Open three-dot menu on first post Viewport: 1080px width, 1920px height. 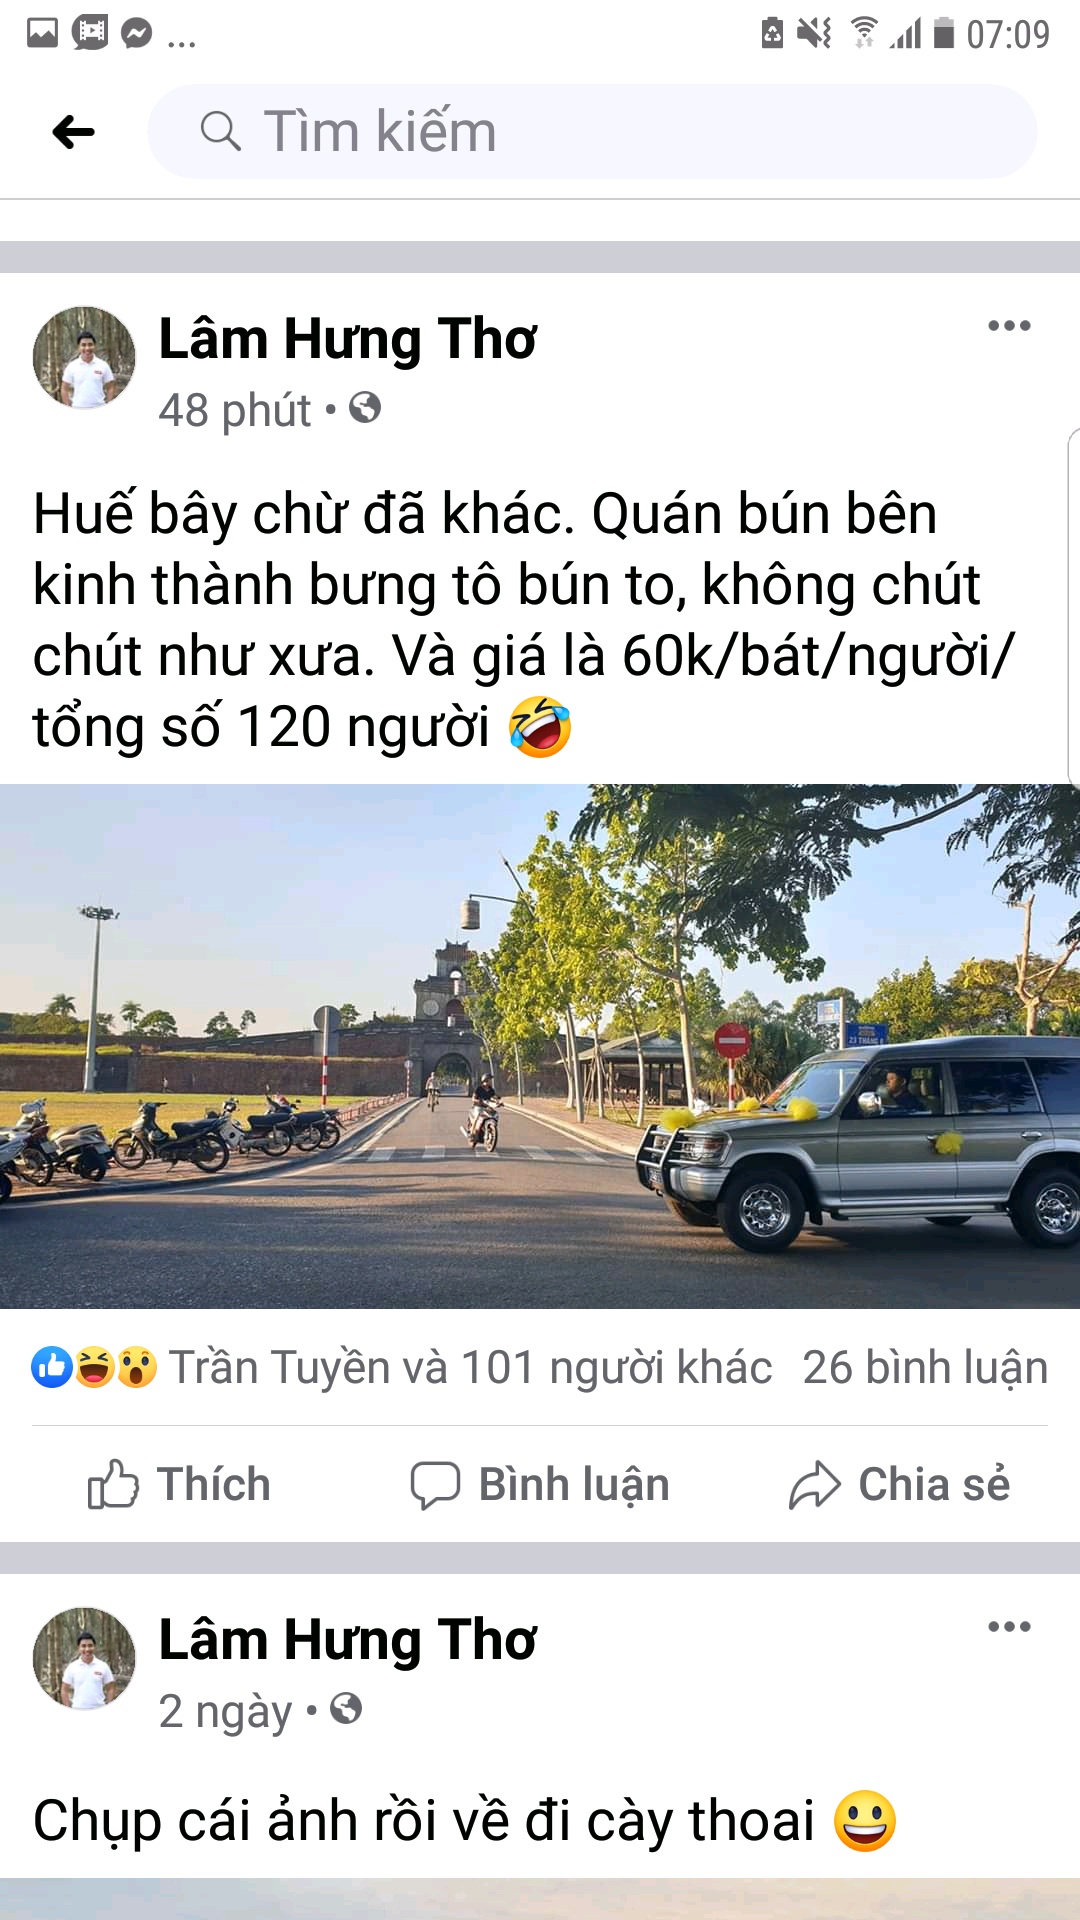click(x=1009, y=325)
